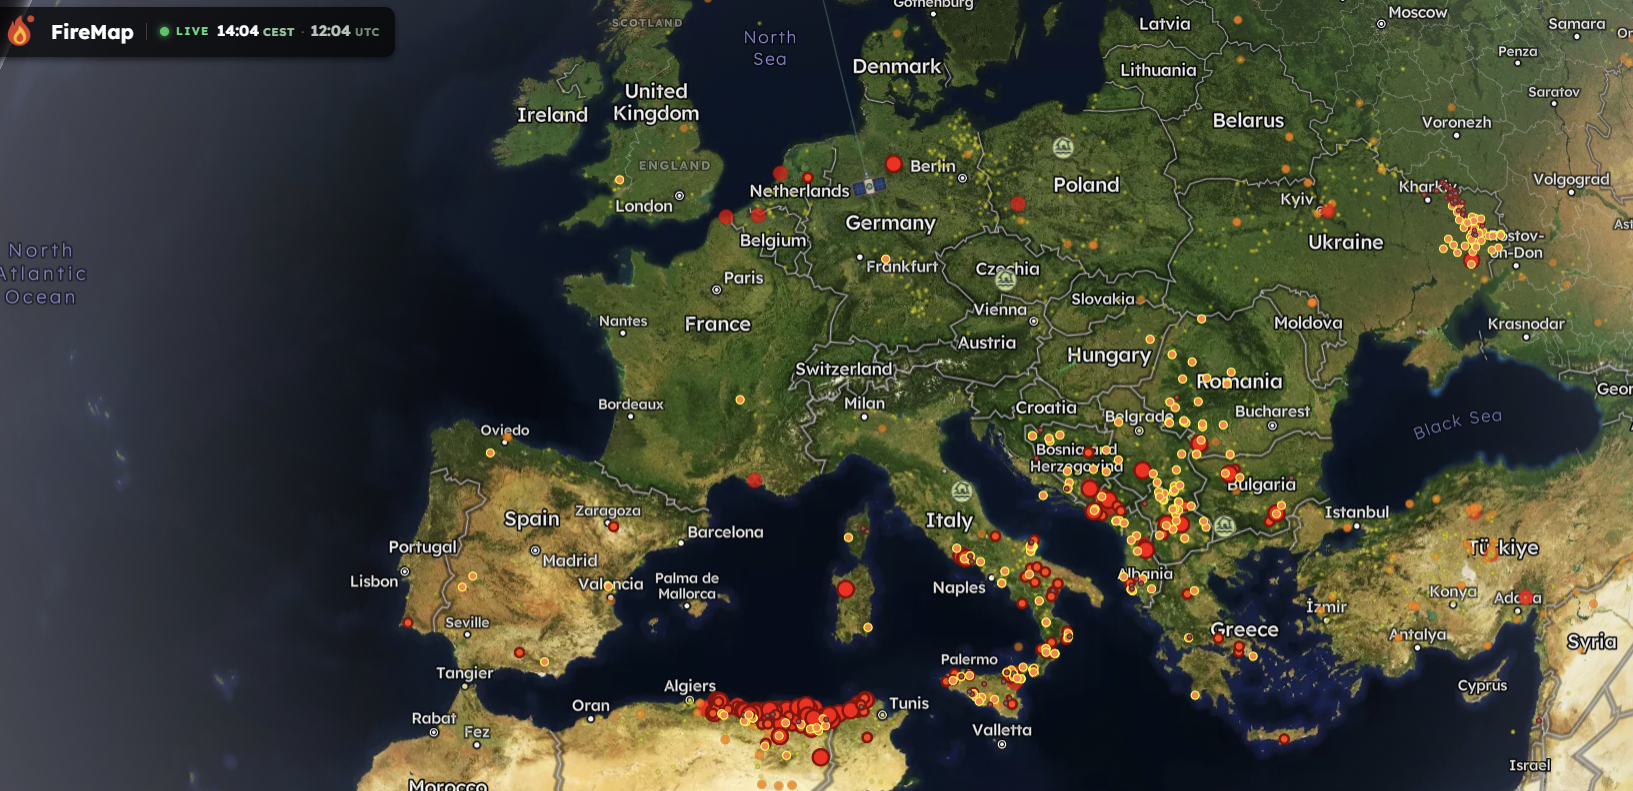Click the Tunis city label

point(909,703)
